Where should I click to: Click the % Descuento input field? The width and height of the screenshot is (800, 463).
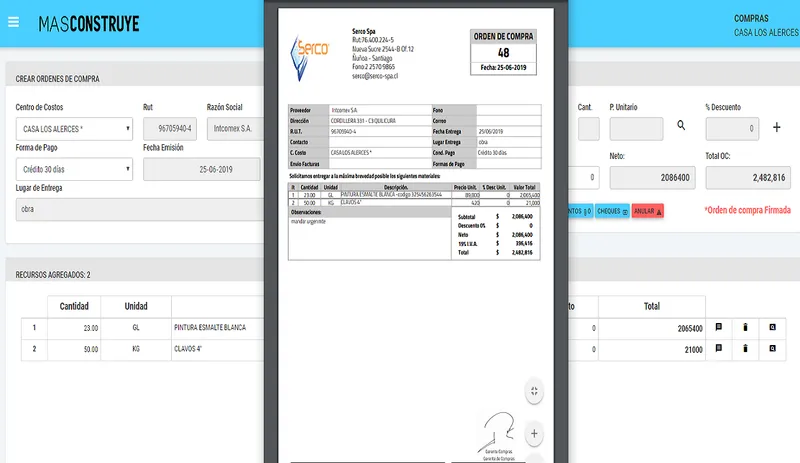click(732, 129)
